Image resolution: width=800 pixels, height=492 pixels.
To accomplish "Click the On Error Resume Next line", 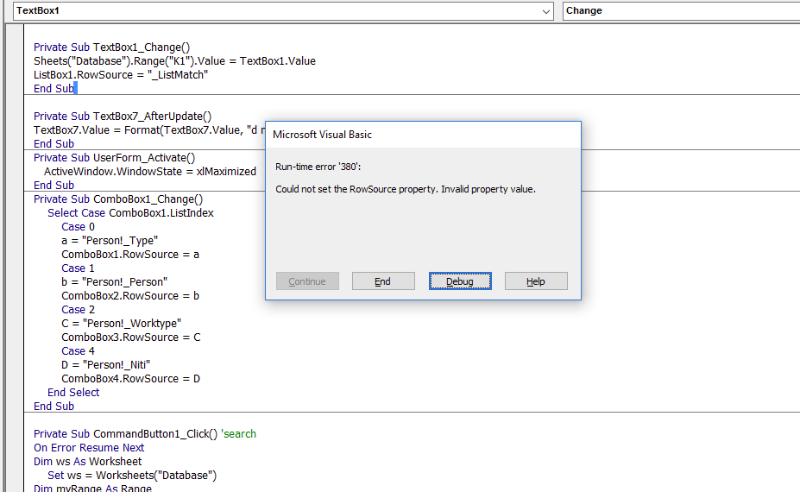I will [x=89, y=448].
